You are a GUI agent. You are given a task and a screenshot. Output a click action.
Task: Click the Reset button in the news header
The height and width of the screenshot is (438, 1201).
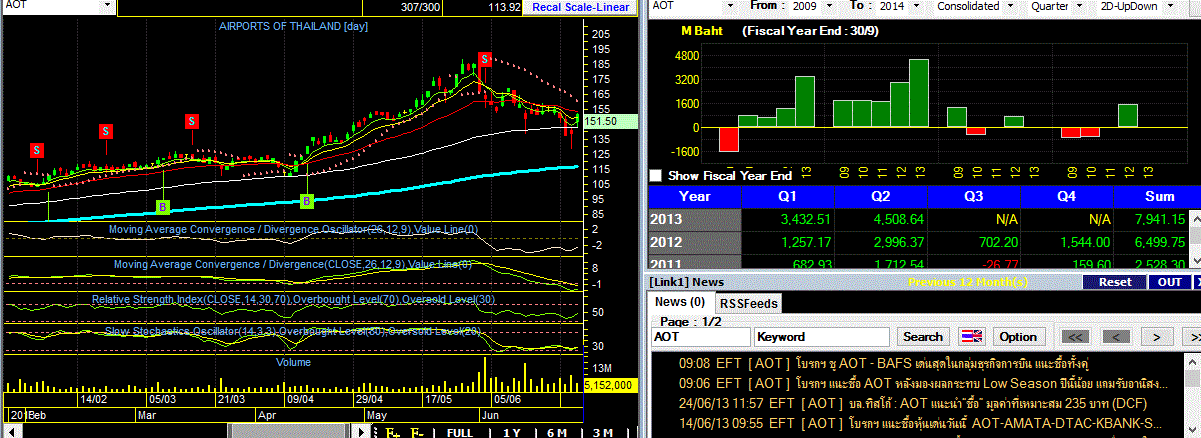point(1115,282)
